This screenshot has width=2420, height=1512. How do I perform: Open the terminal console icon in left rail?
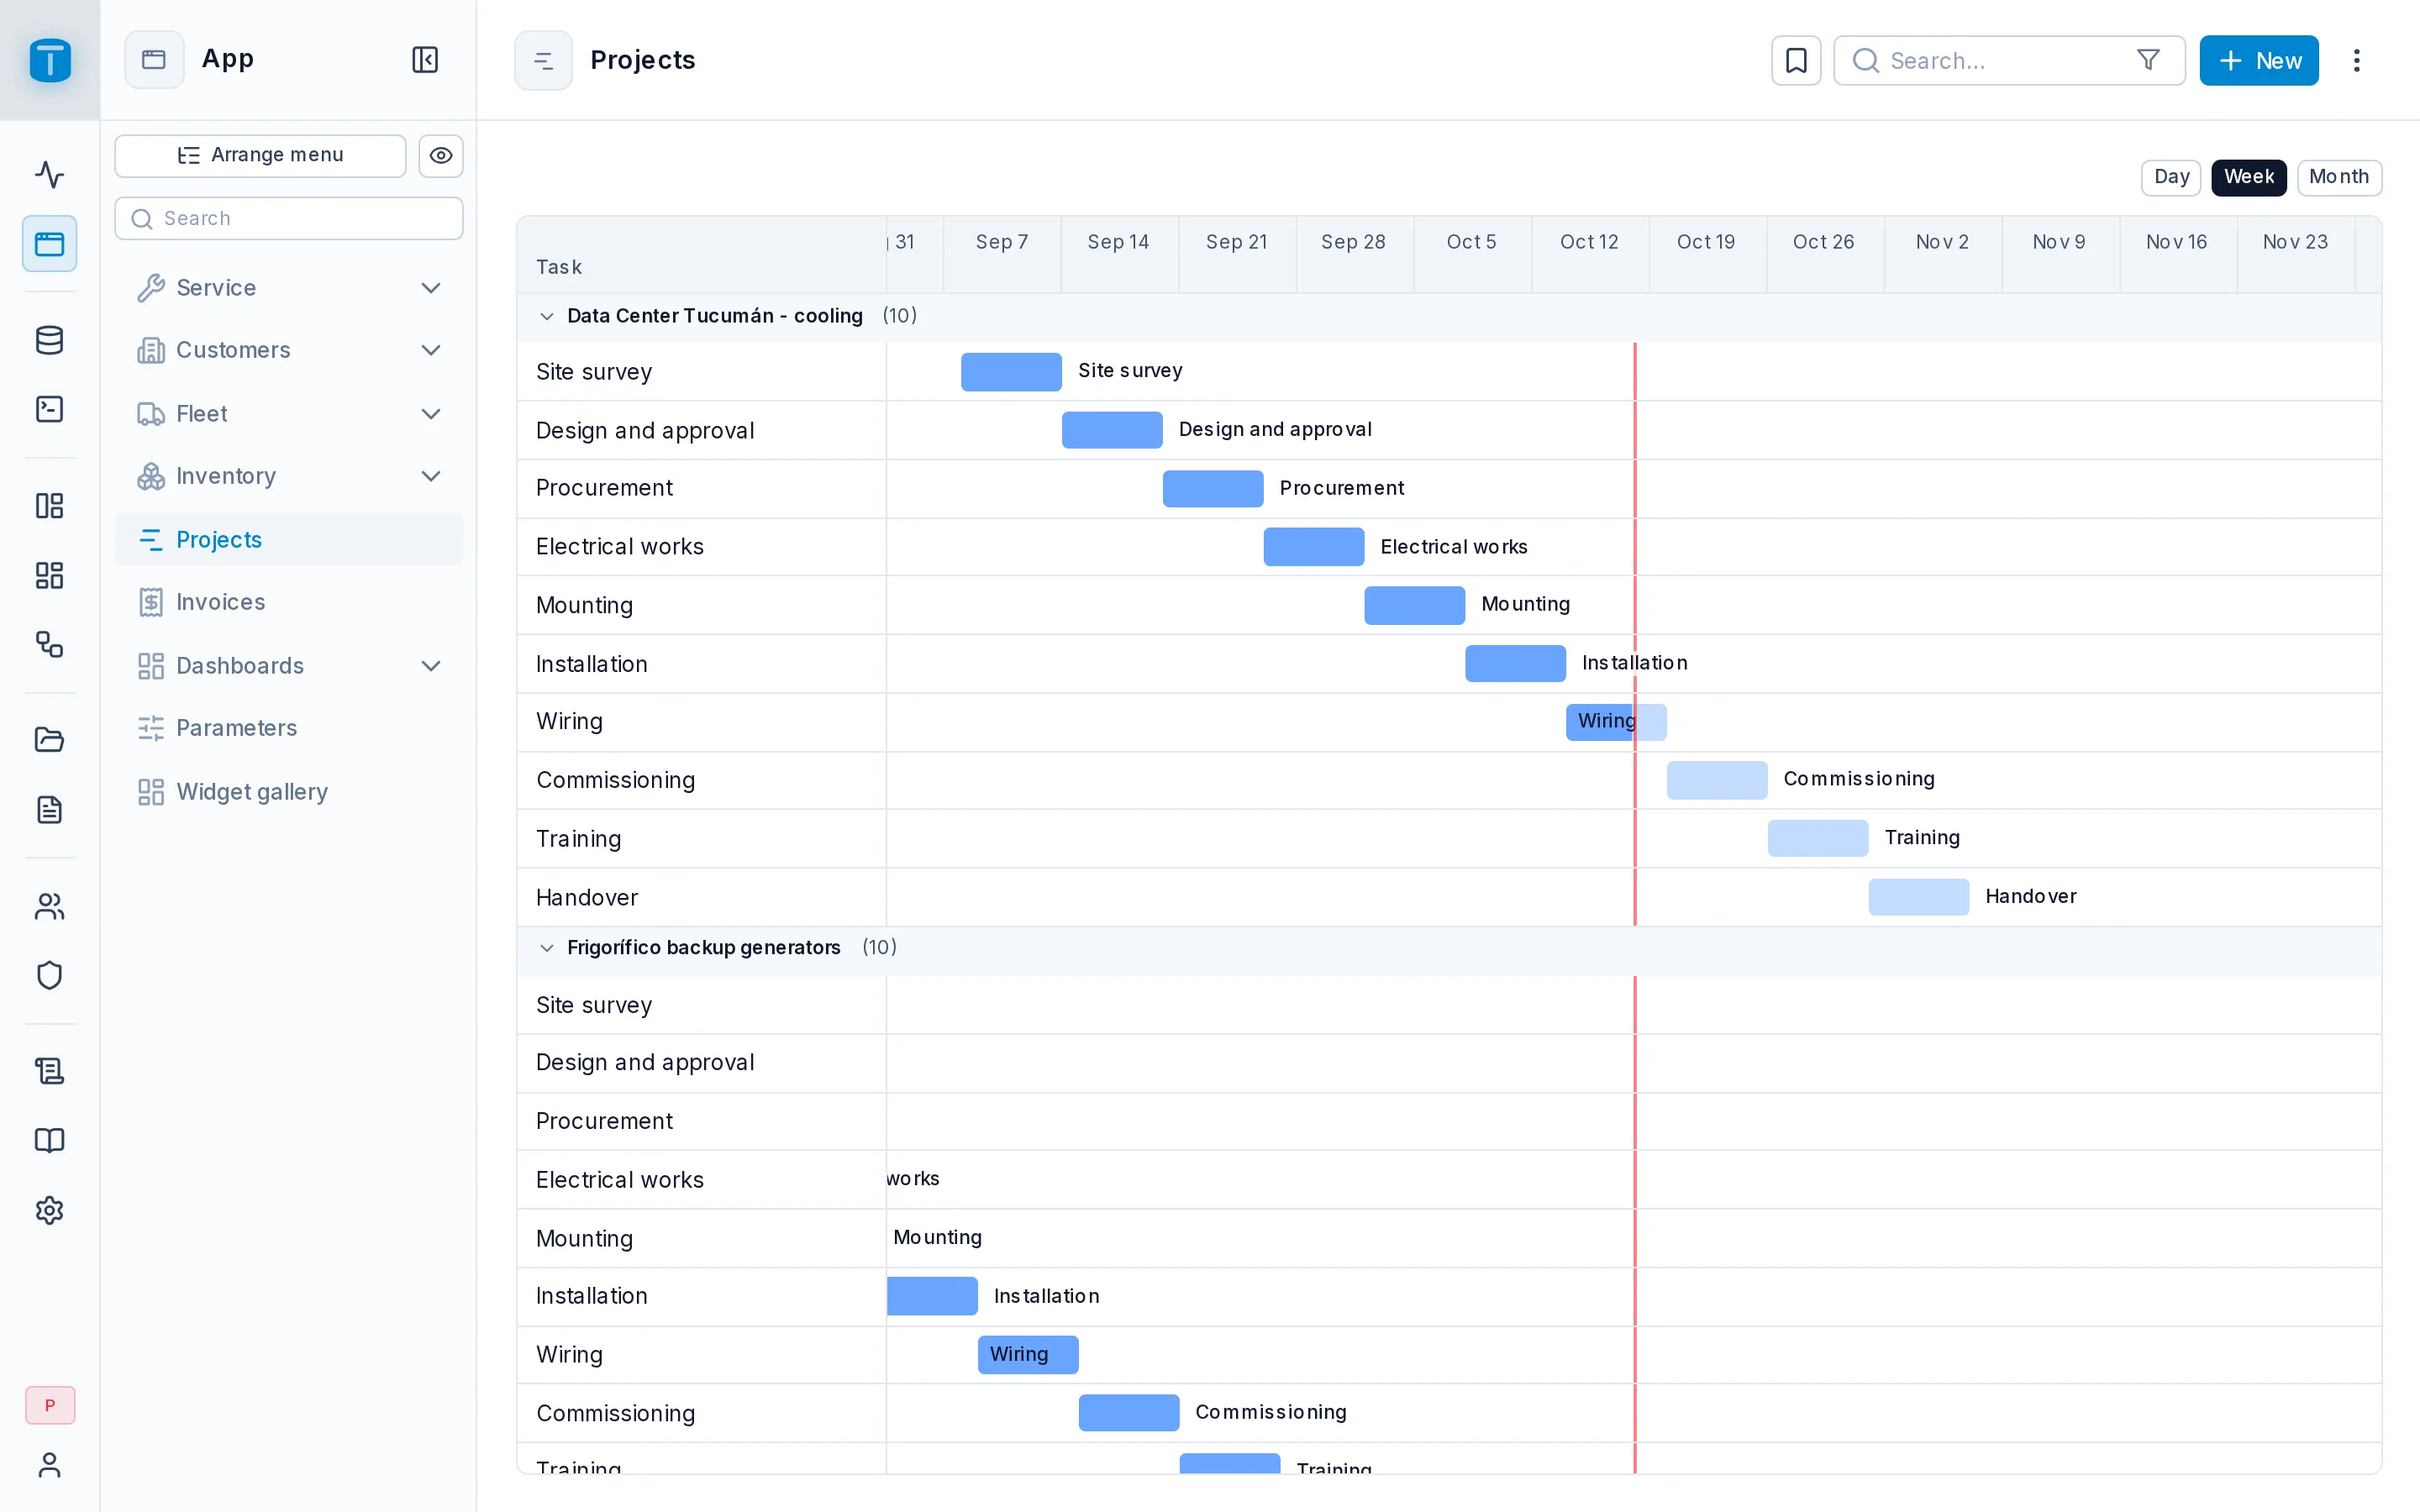coord(50,409)
